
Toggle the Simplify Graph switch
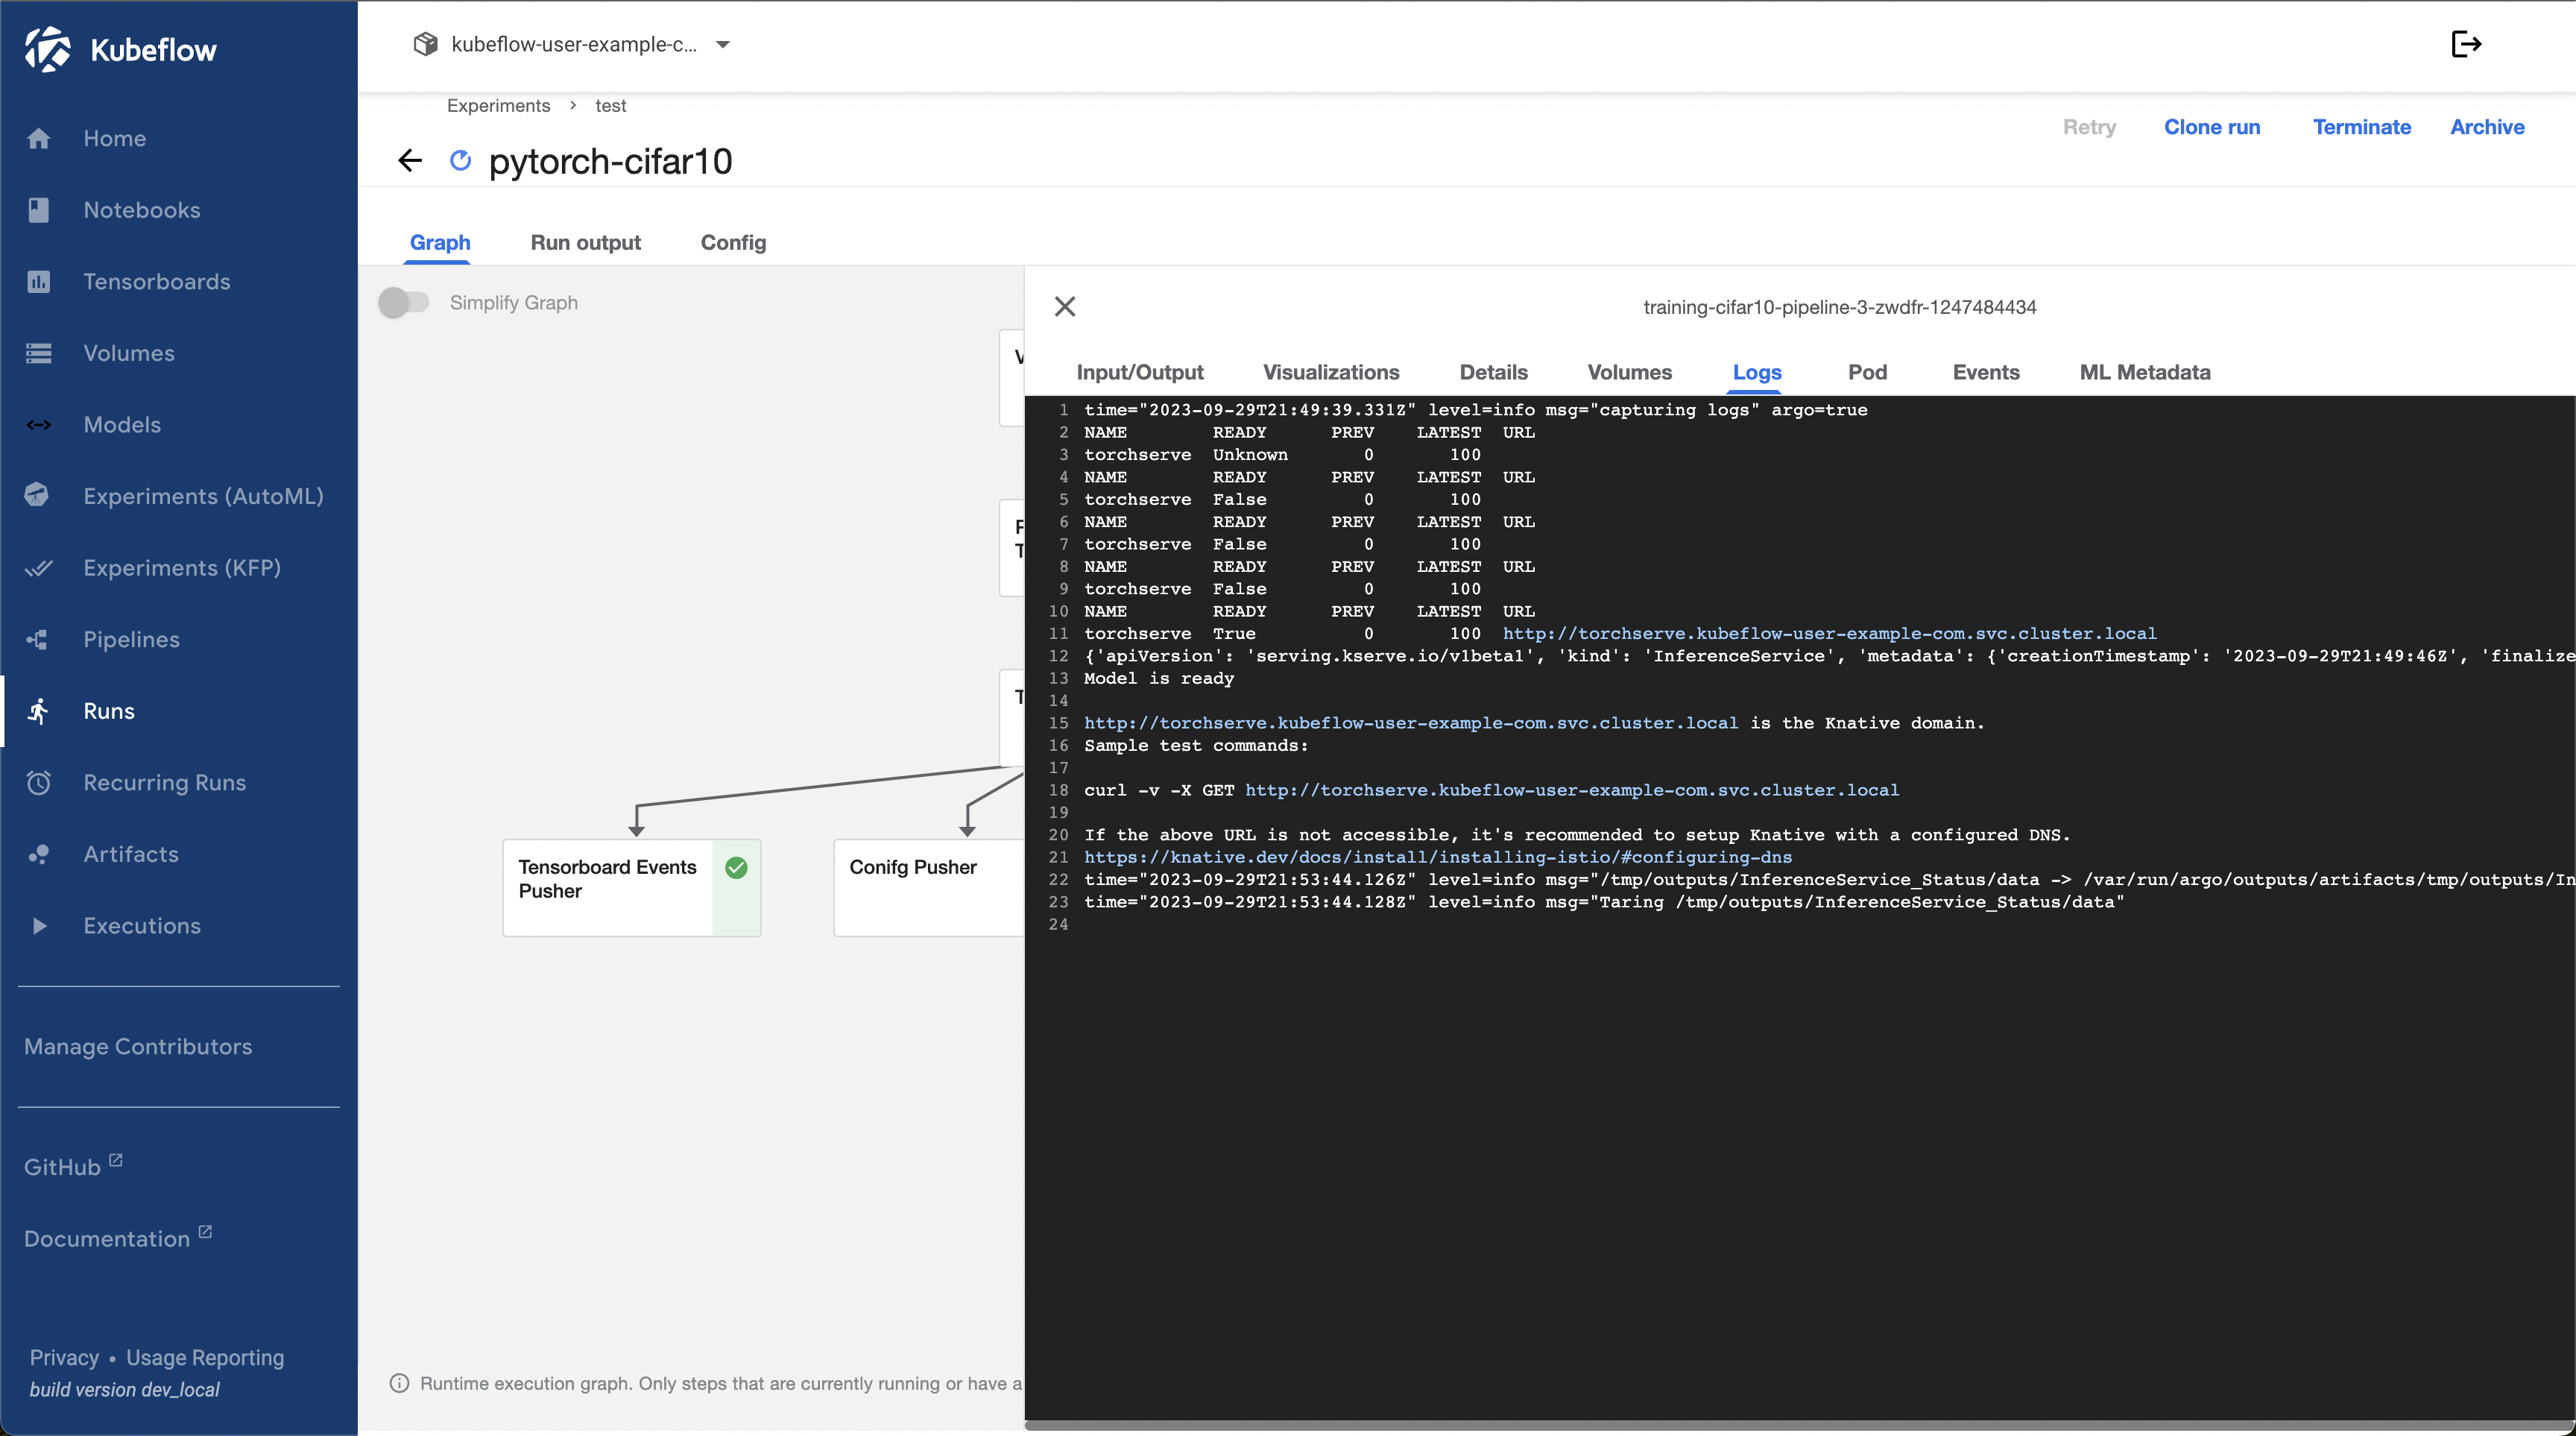(x=404, y=302)
